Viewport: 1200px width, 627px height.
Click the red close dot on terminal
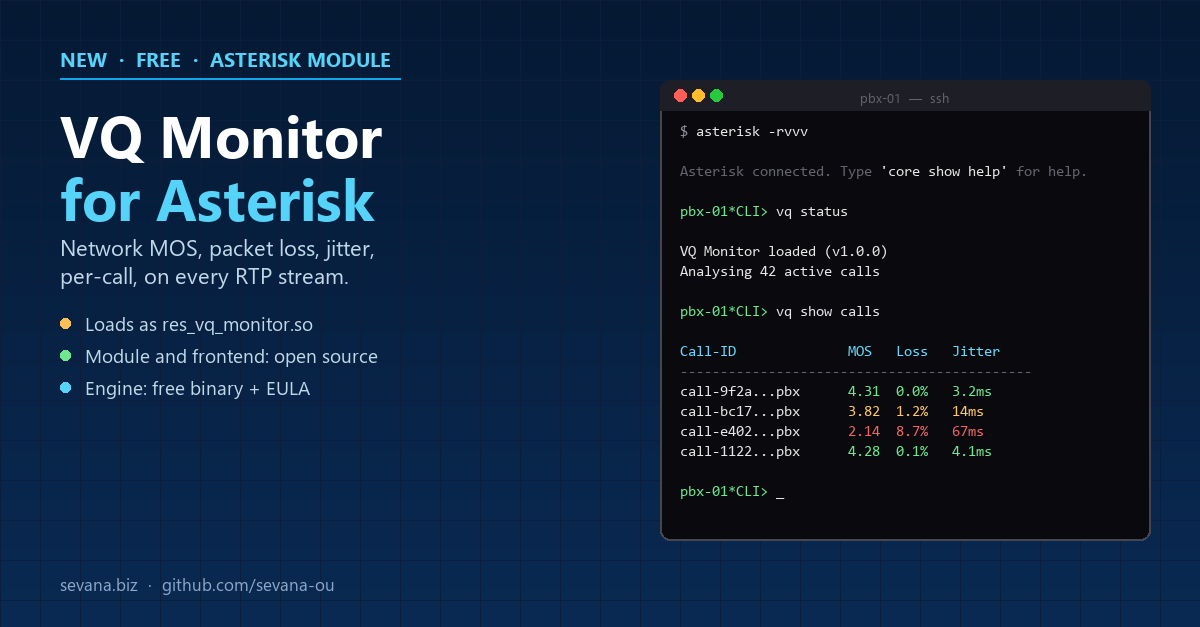click(681, 96)
